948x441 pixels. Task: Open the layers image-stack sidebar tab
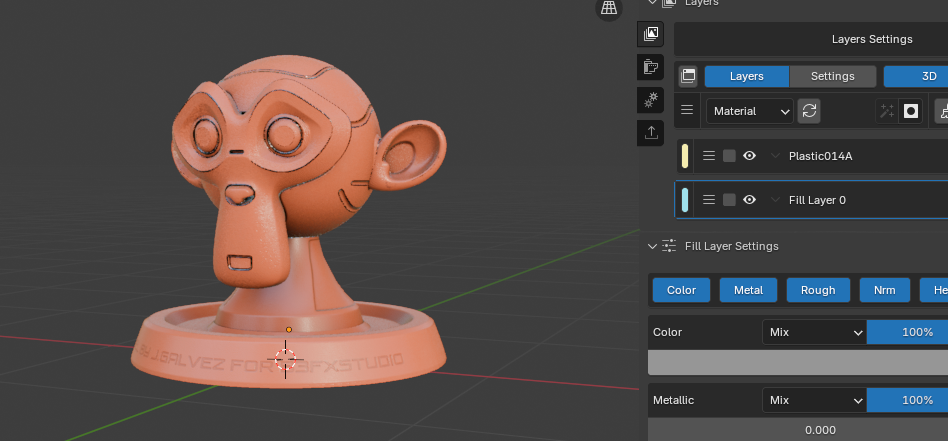tap(651, 34)
